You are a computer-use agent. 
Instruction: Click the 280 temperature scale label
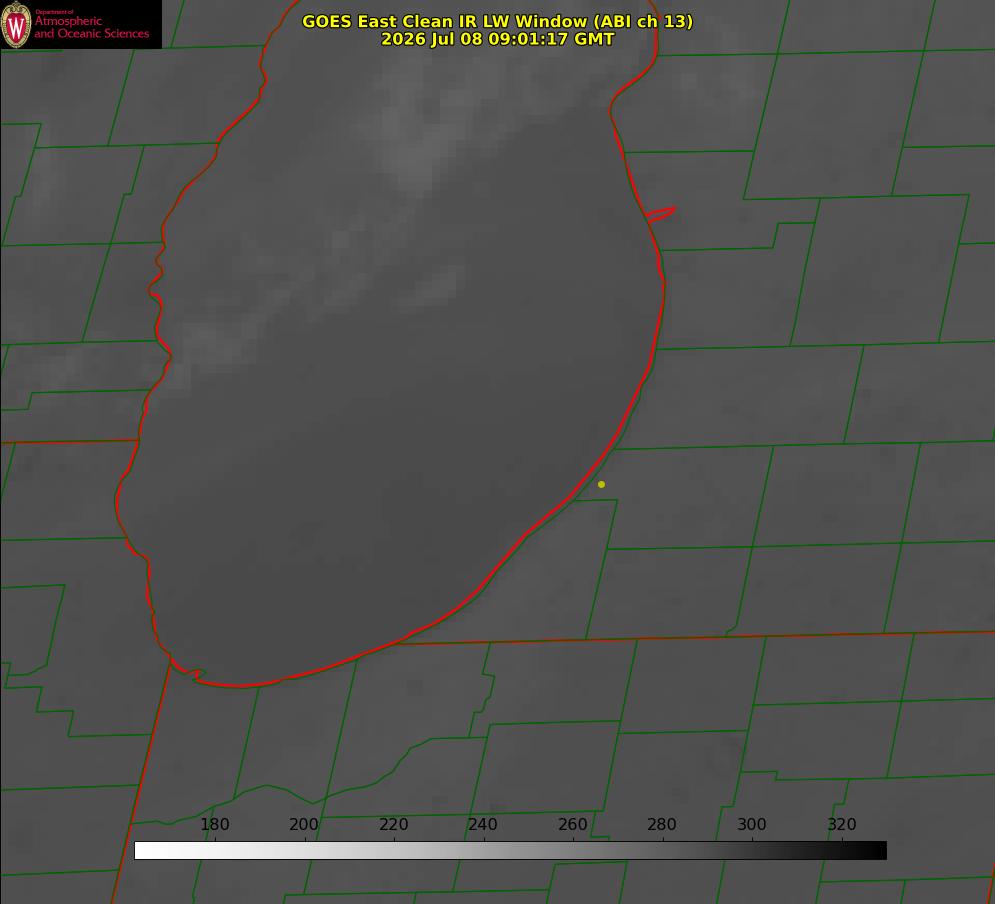coord(662,824)
